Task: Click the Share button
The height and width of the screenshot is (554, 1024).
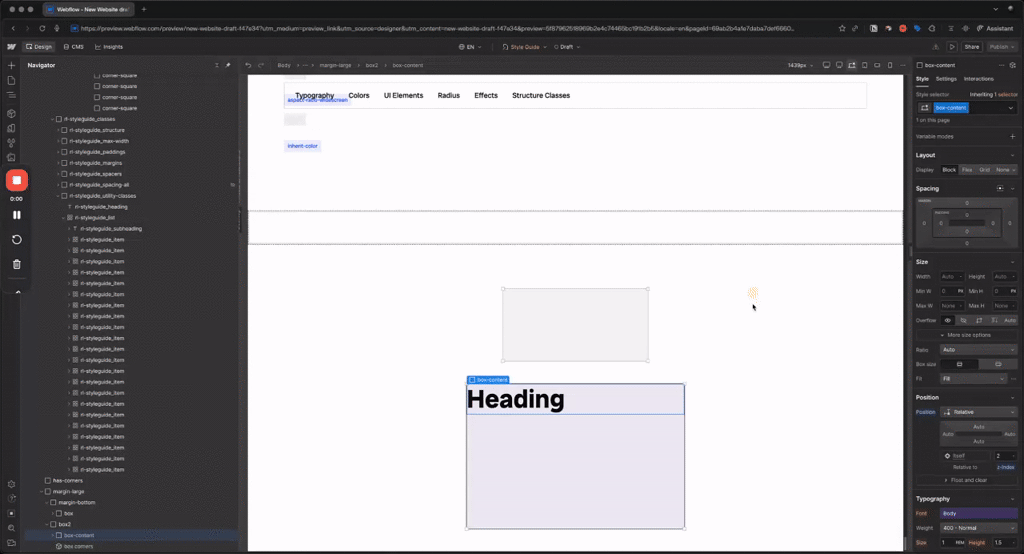Action: pyautogui.click(x=972, y=47)
